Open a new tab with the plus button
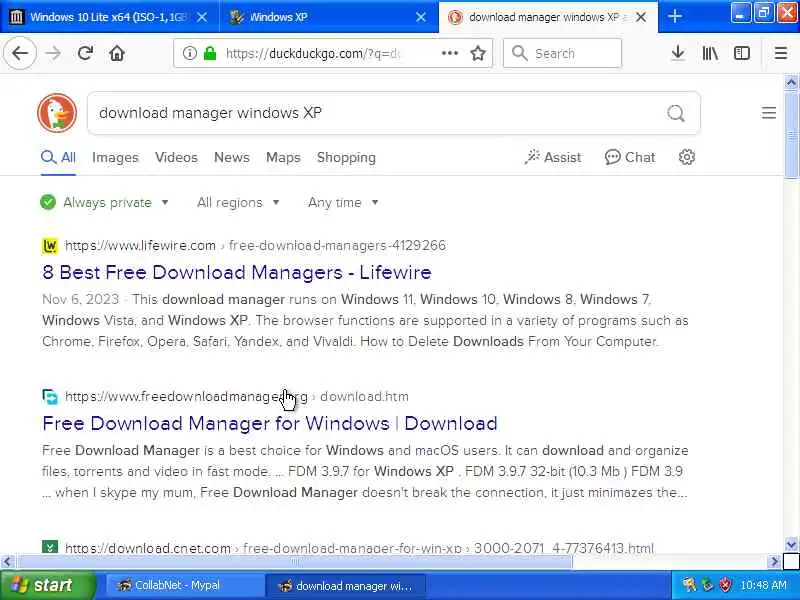Image resolution: width=800 pixels, height=600 pixels. tap(674, 16)
